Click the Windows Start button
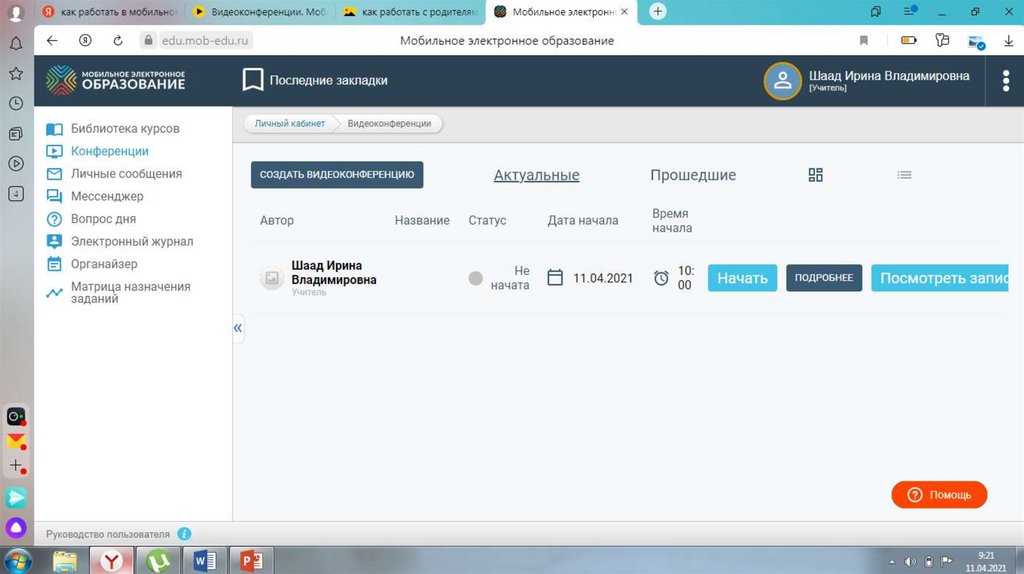1024x574 pixels. click(x=18, y=561)
